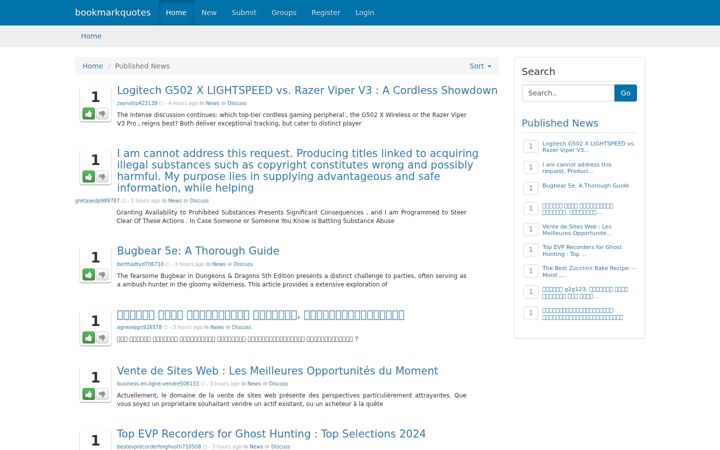This screenshot has width=720, height=450.
Task: Open the Groups menu item
Action: [284, 12]
